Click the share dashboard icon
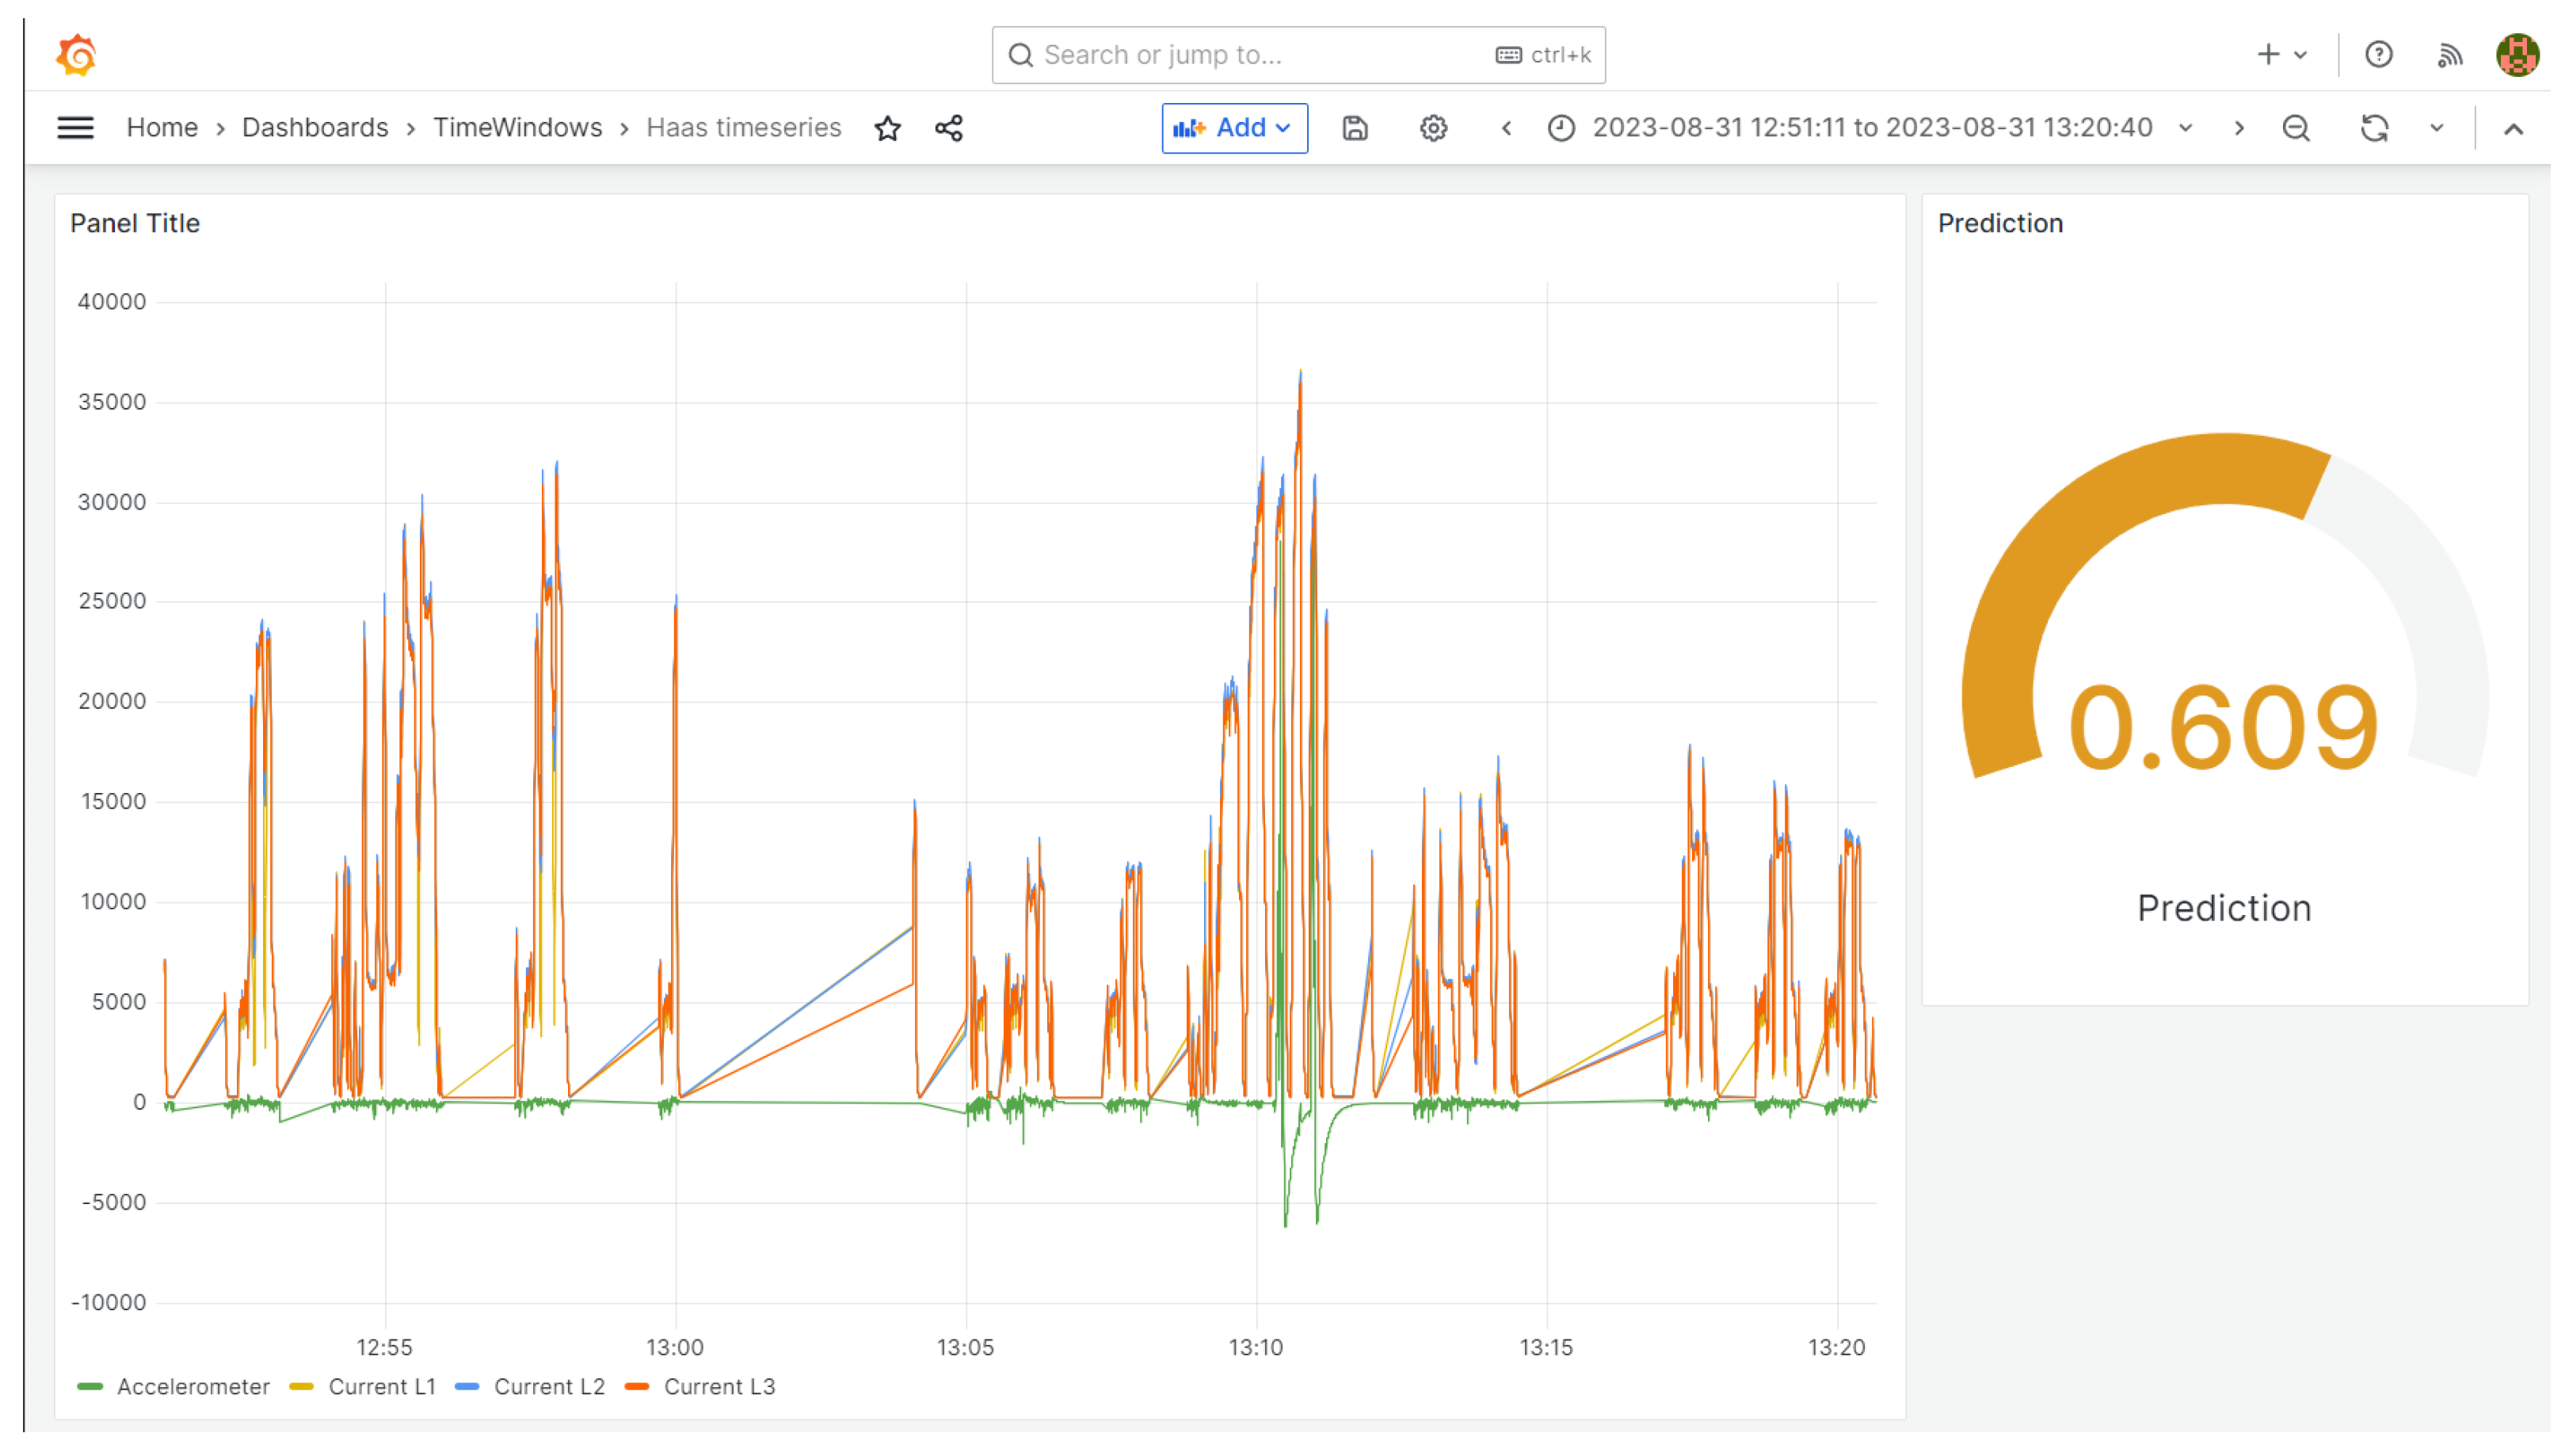The image size is (2569, 1456). (949, 129)
